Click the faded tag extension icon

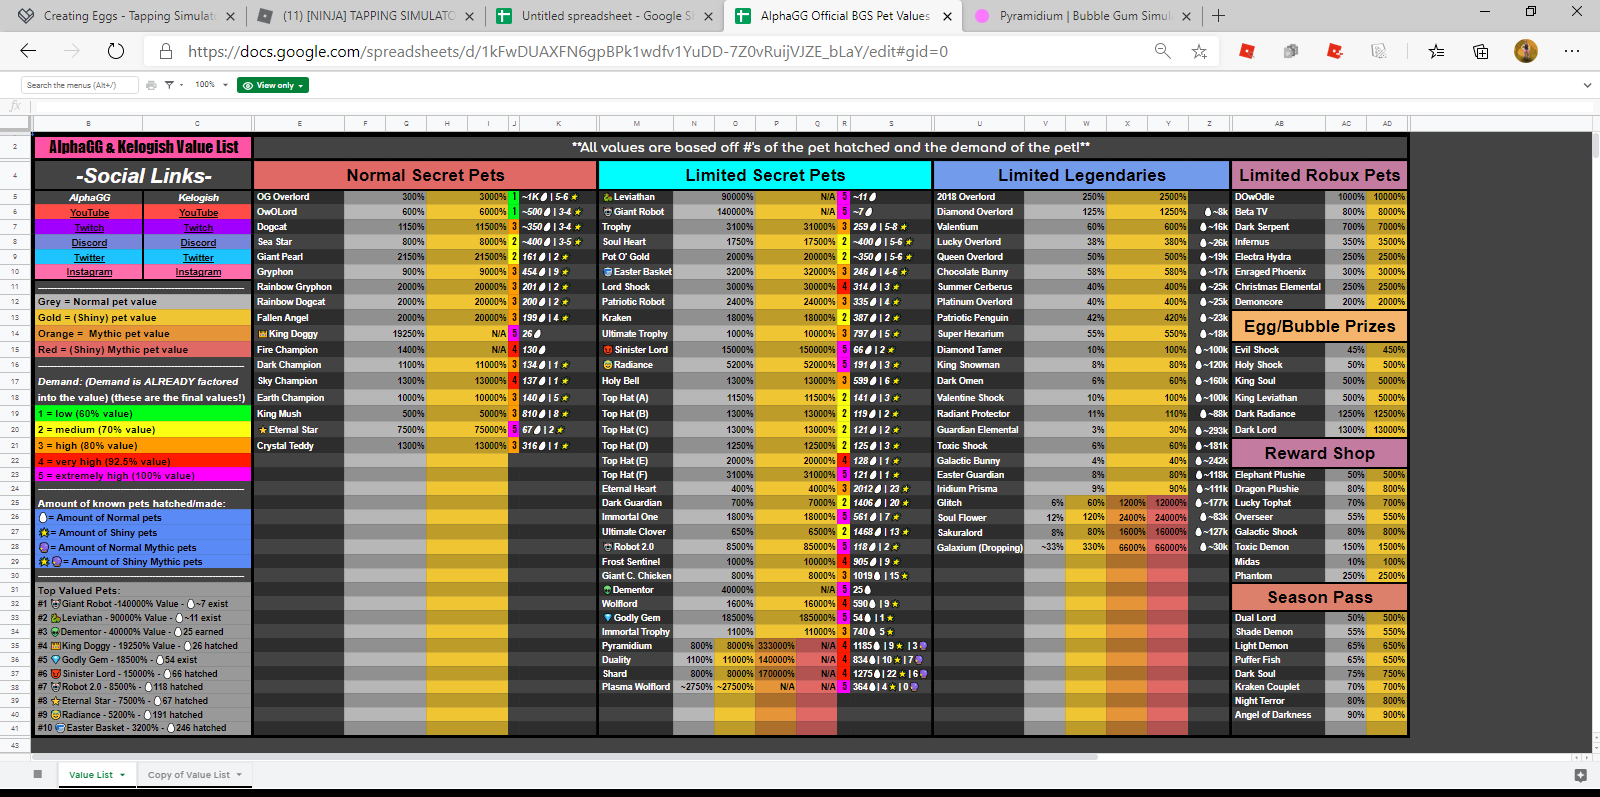pyautogui.click(x=1379, y=51)
